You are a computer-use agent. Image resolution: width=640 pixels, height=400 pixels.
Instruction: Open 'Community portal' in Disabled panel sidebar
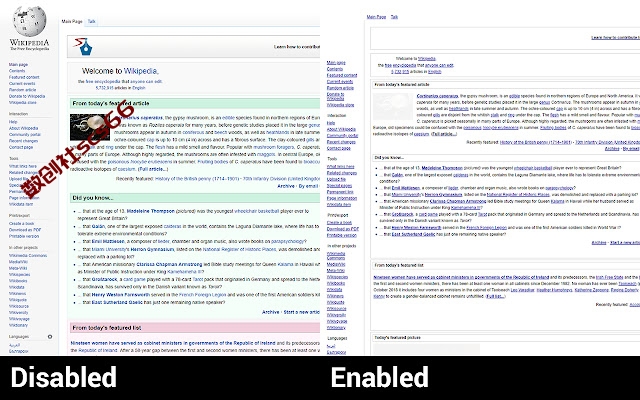25,134
